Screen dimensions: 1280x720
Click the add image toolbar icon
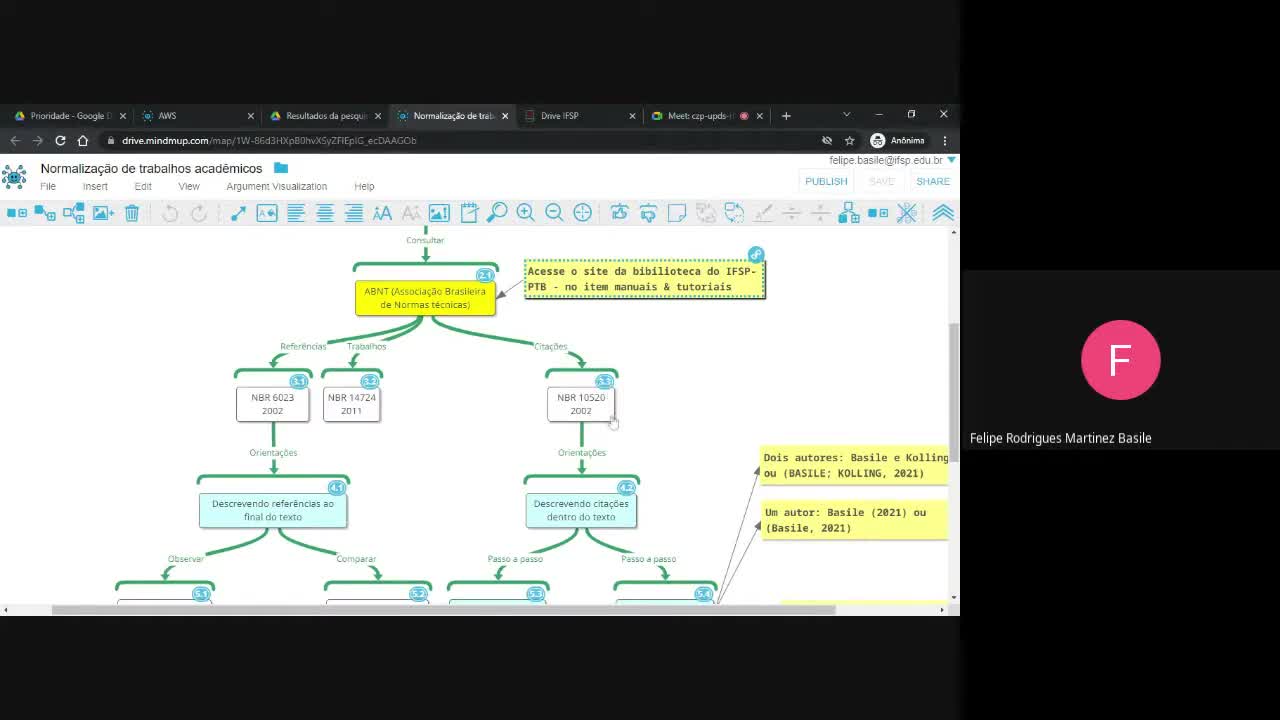pyautogui.click(x=103, y=213)
